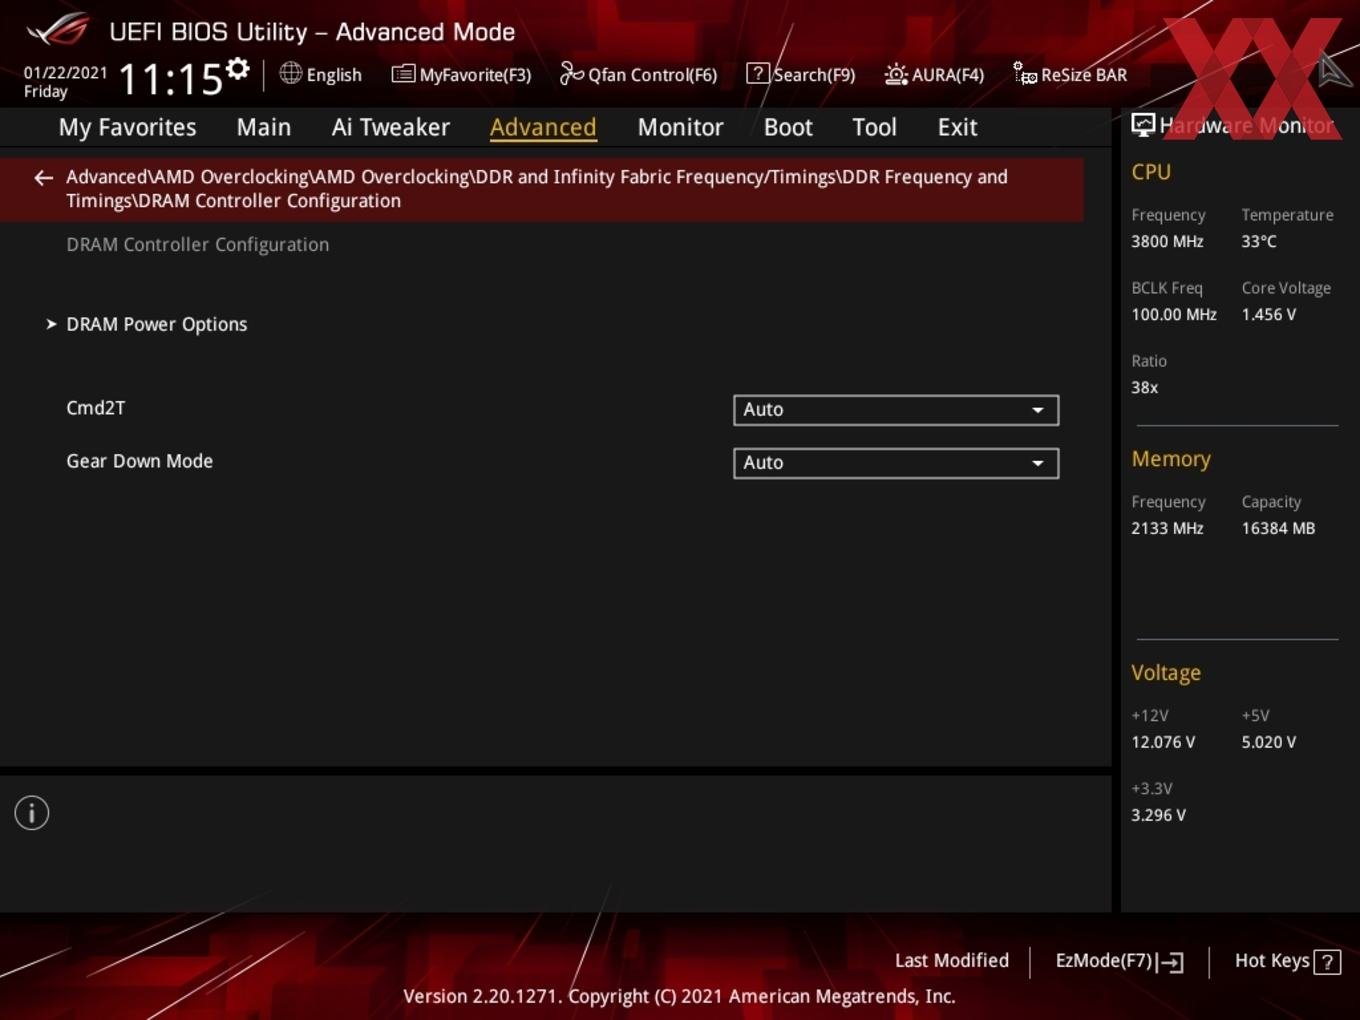Click the EzMode exit arrow icon
This screenshot has height=1020, width=1360.
[x=1170, y=962]
